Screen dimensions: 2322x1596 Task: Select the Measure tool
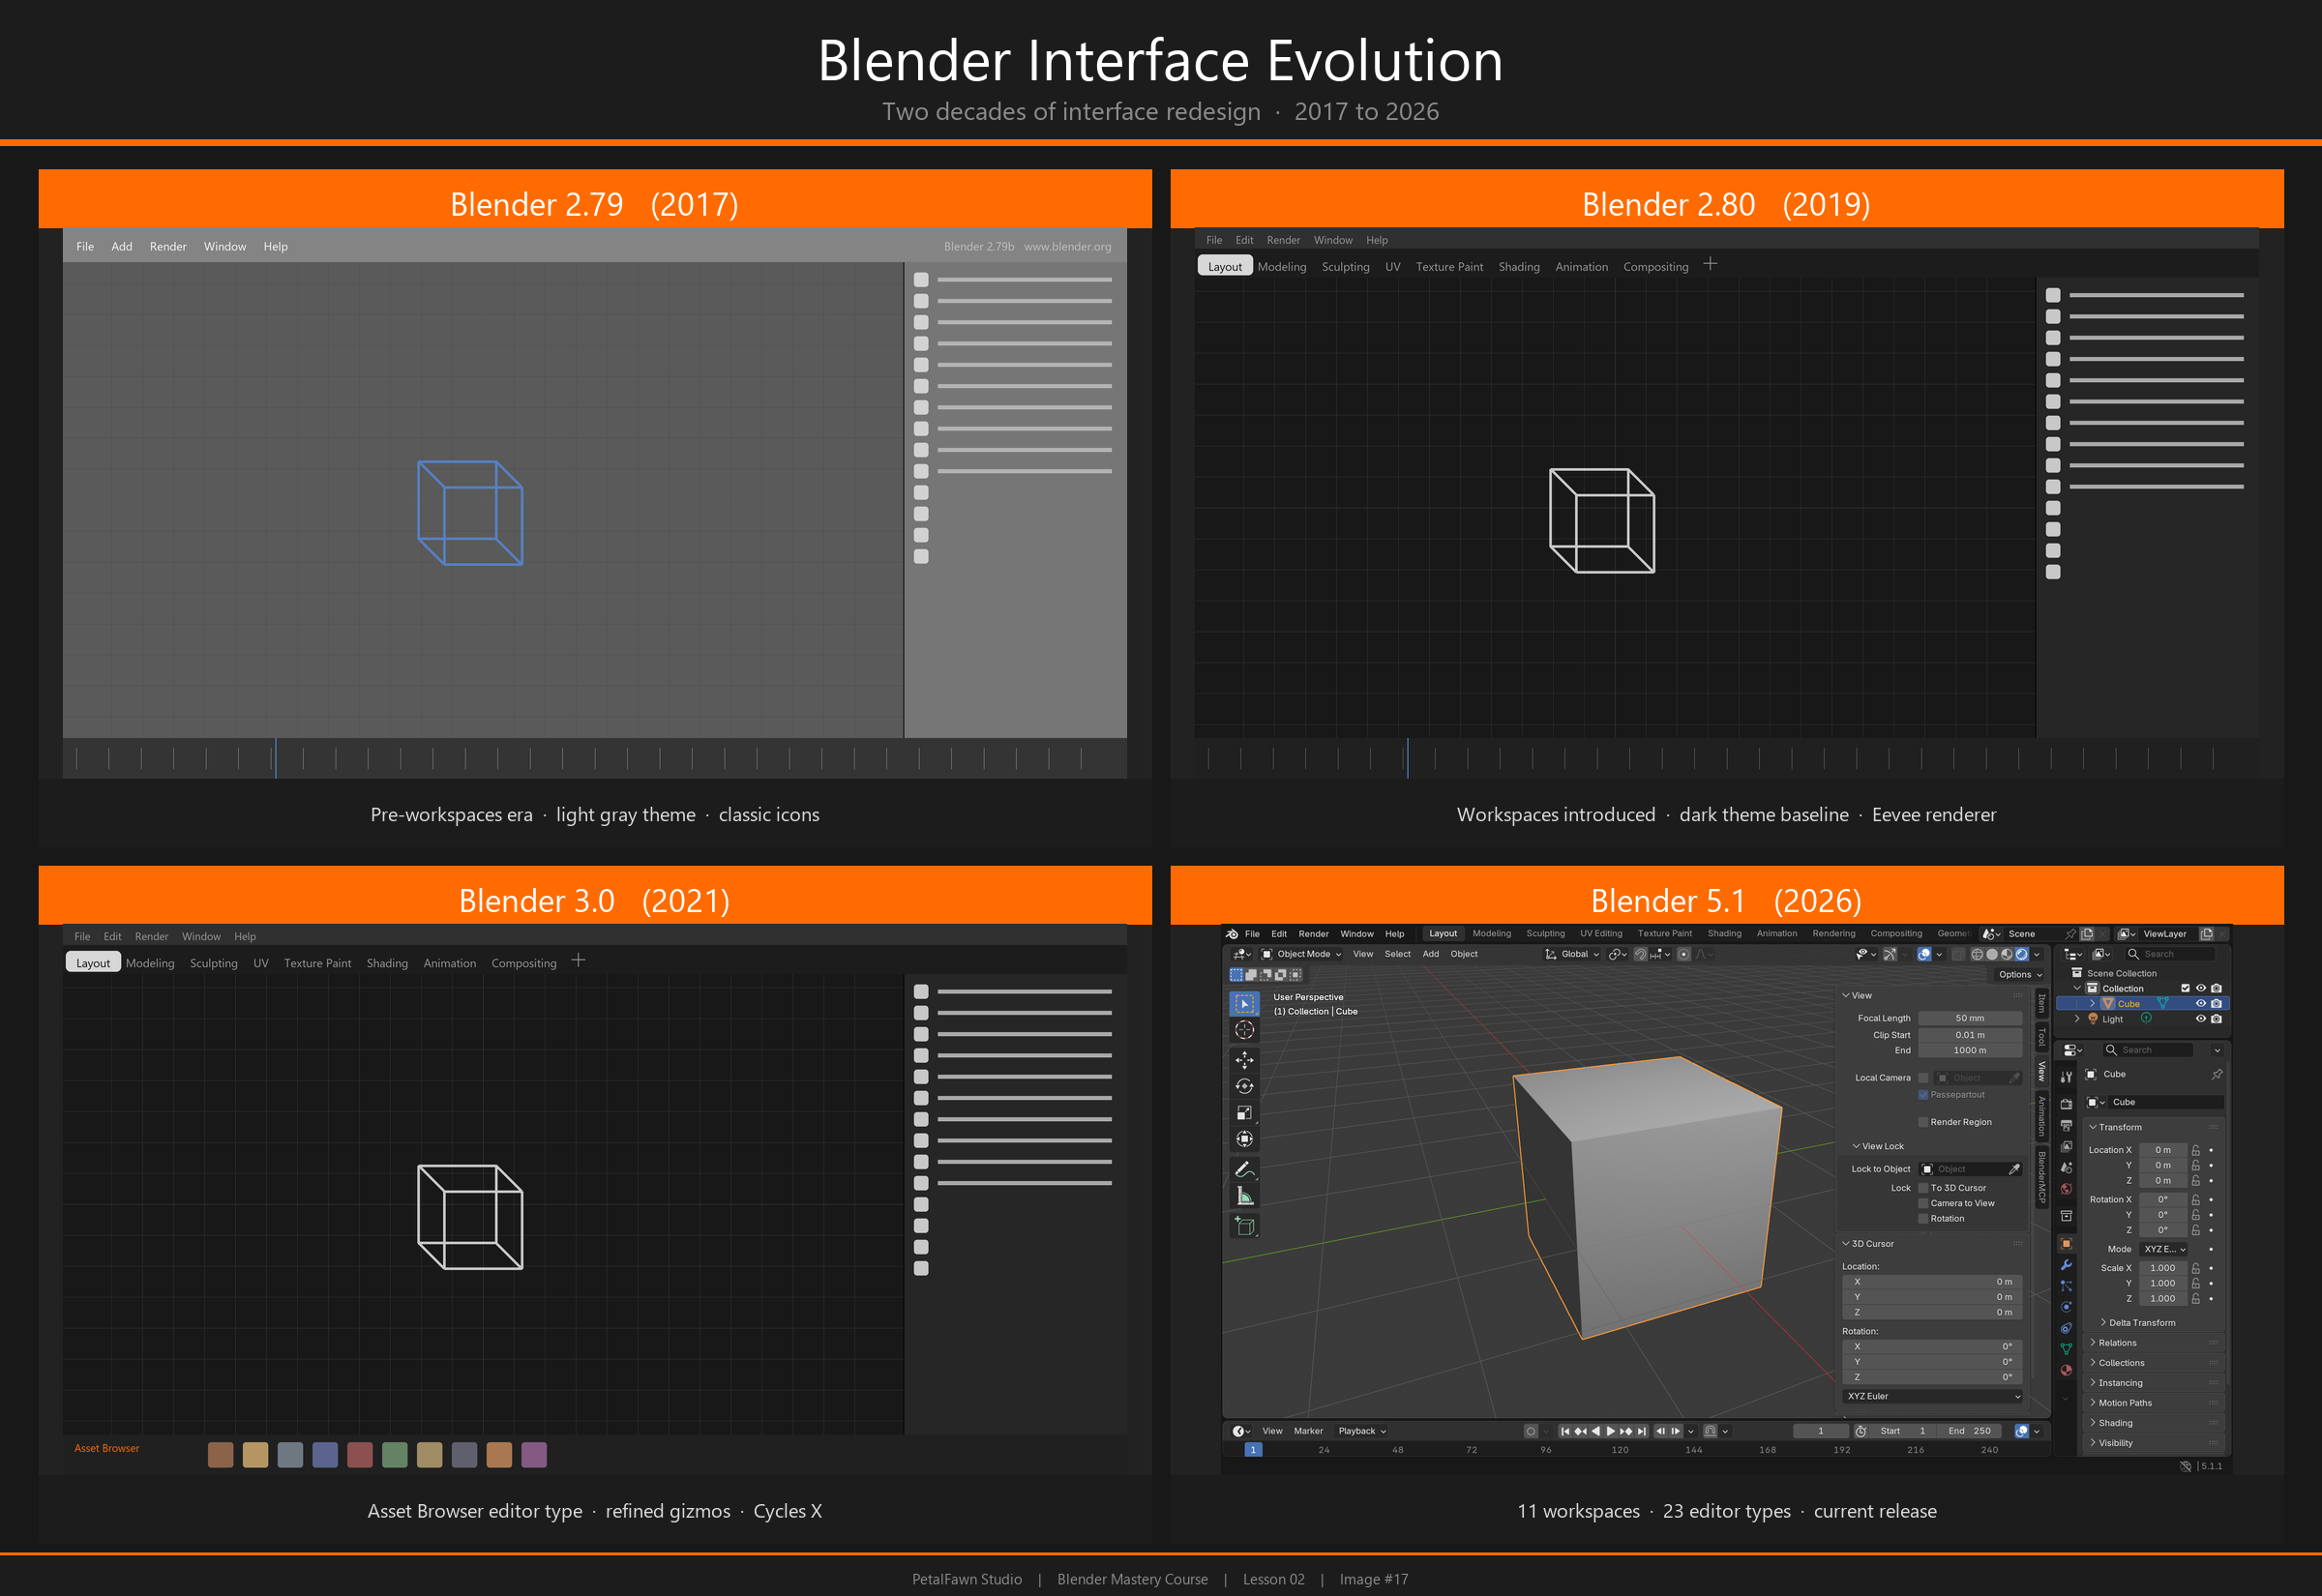click(x=1244, y=1196)
